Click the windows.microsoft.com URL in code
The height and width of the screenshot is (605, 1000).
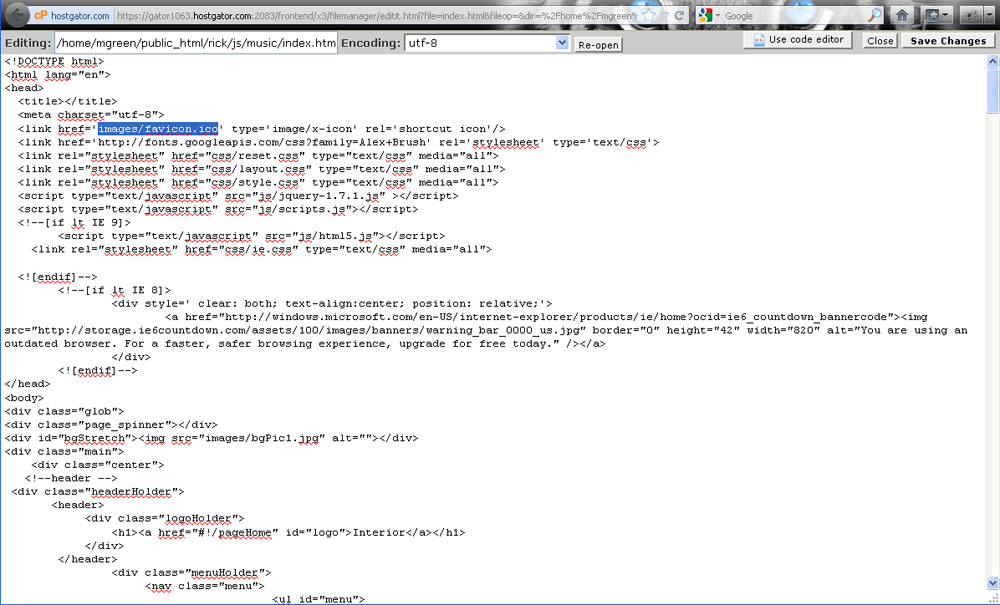tap(557, 317)
